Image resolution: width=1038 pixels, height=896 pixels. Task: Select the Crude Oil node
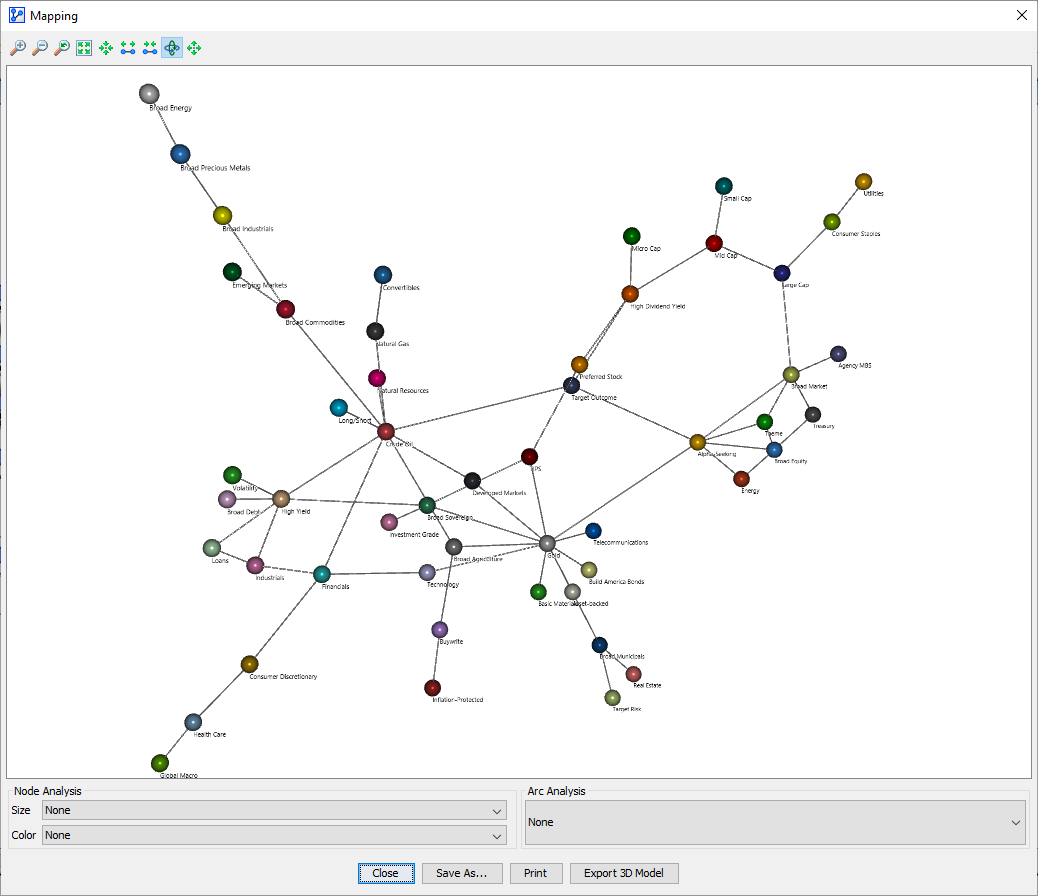386,431
